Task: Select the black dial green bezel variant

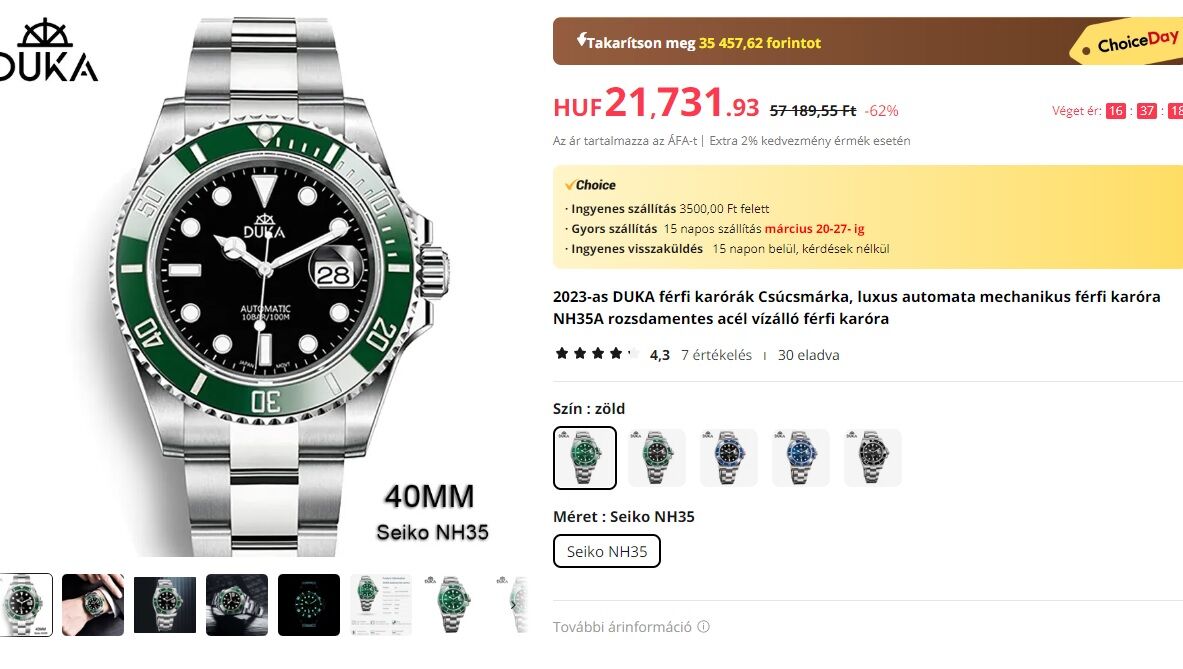Action: click(x=656, y=458)
